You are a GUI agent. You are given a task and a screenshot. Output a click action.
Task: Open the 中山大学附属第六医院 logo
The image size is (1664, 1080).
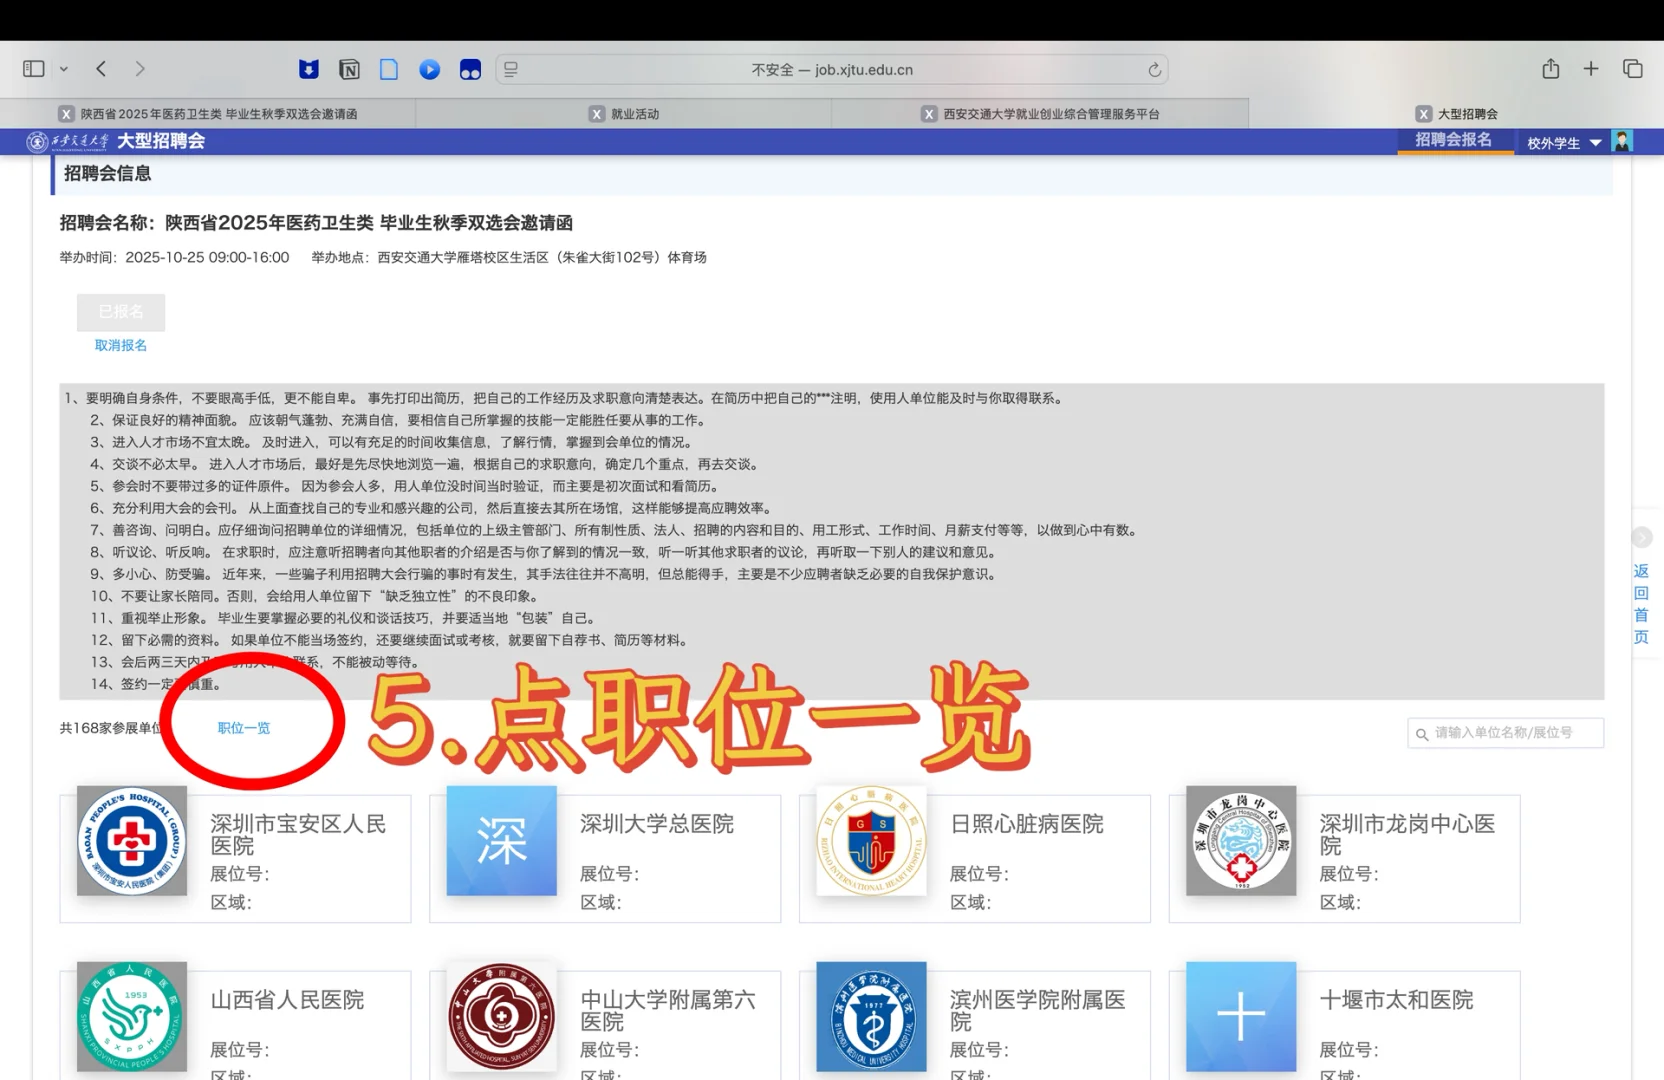click(x=502, y=1016)
